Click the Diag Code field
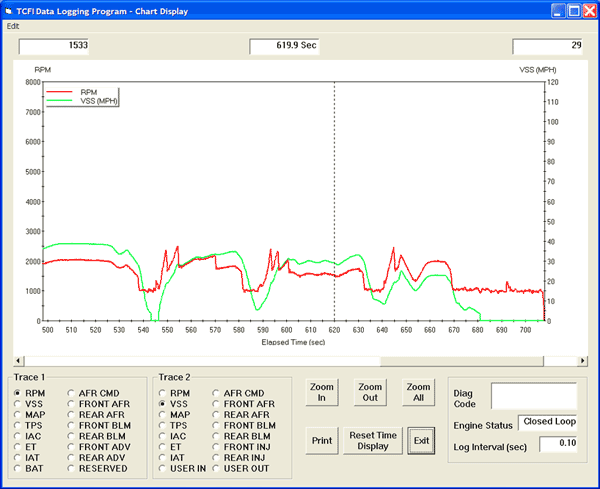The width and height of the screenshot is (600, 489). click(533, 396)
